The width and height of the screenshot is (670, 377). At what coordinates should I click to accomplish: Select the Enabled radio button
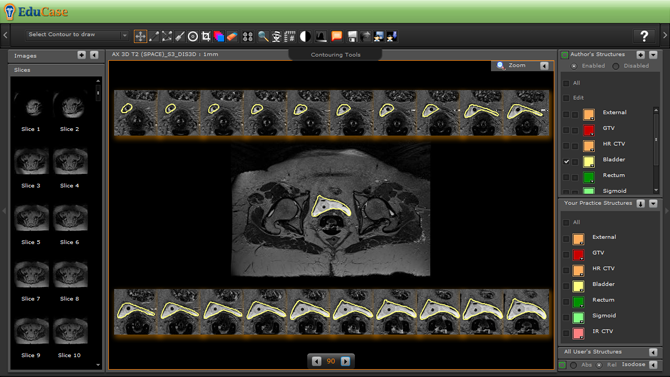tap(574, 66)
